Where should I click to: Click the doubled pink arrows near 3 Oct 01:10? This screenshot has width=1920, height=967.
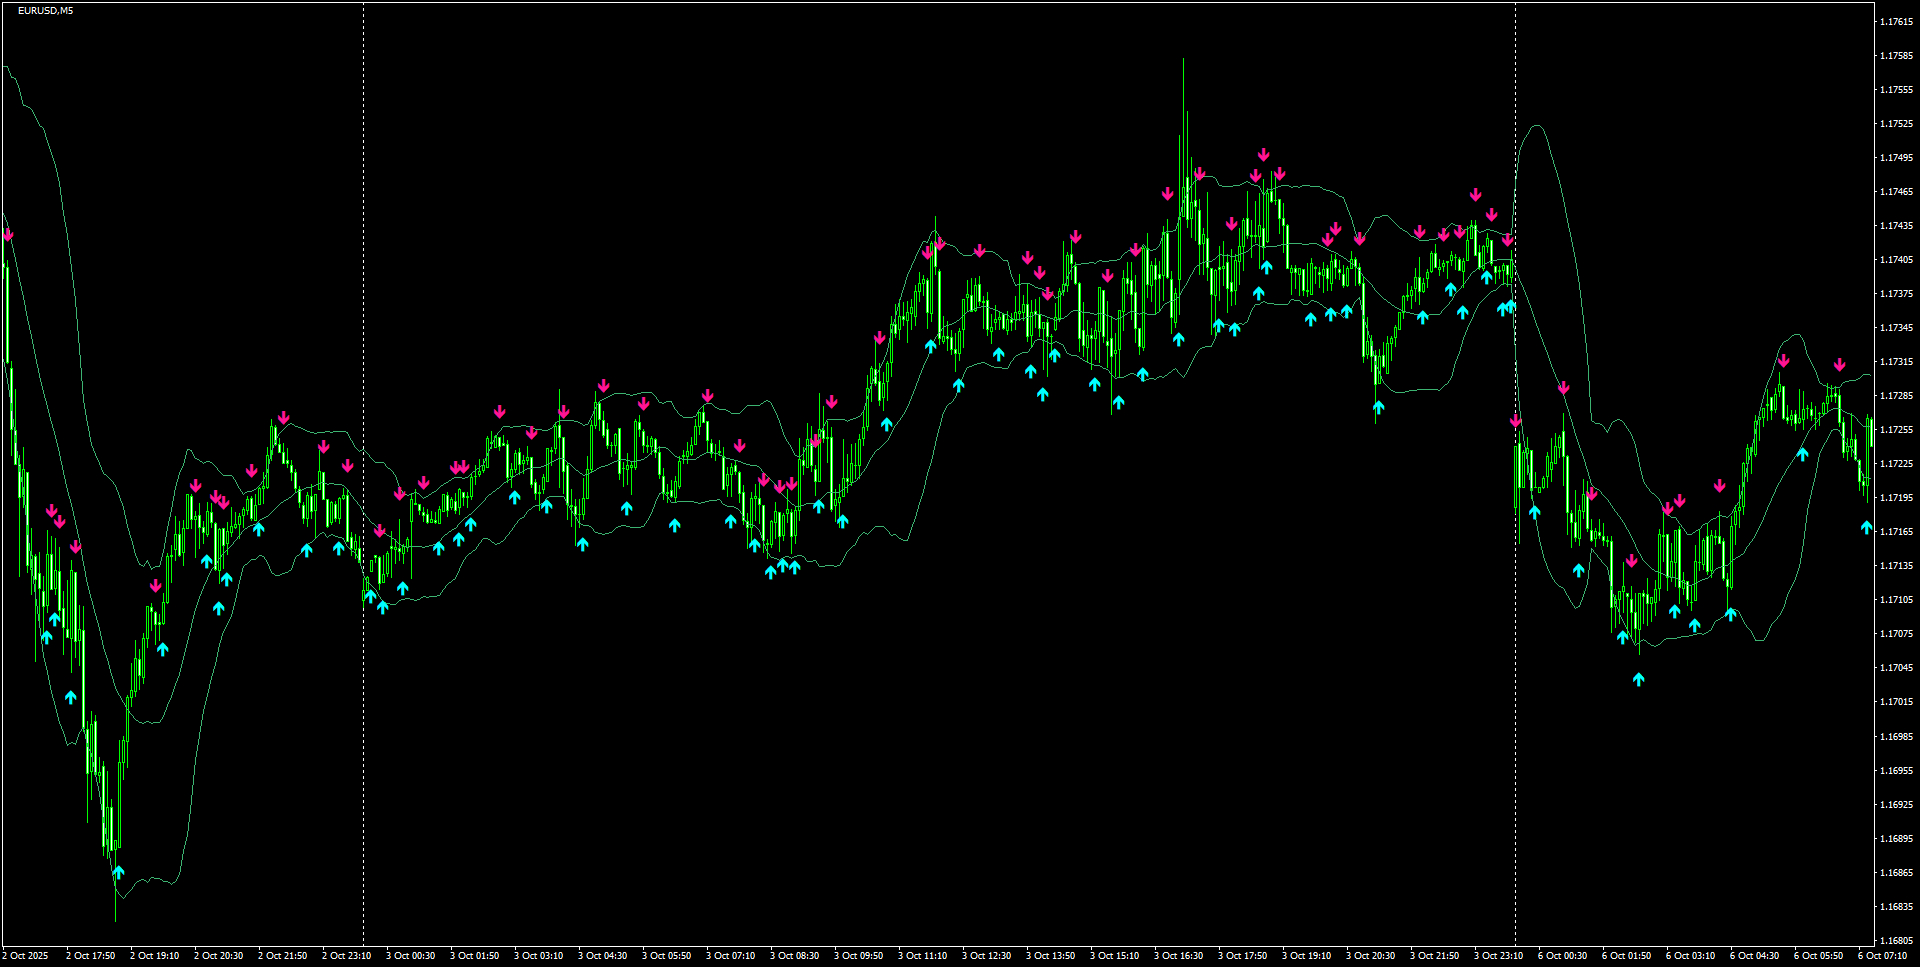pos(460,466)
